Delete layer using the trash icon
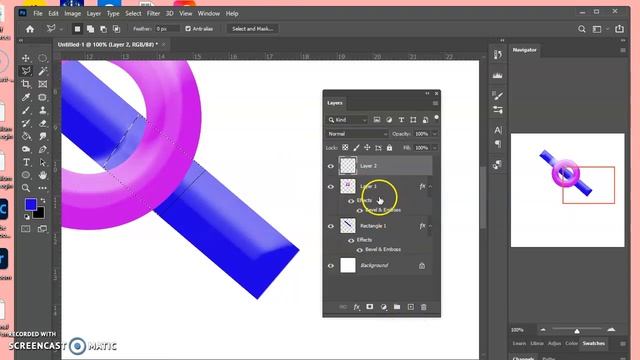Screen dimensions: 640x360 coord(424,307)
